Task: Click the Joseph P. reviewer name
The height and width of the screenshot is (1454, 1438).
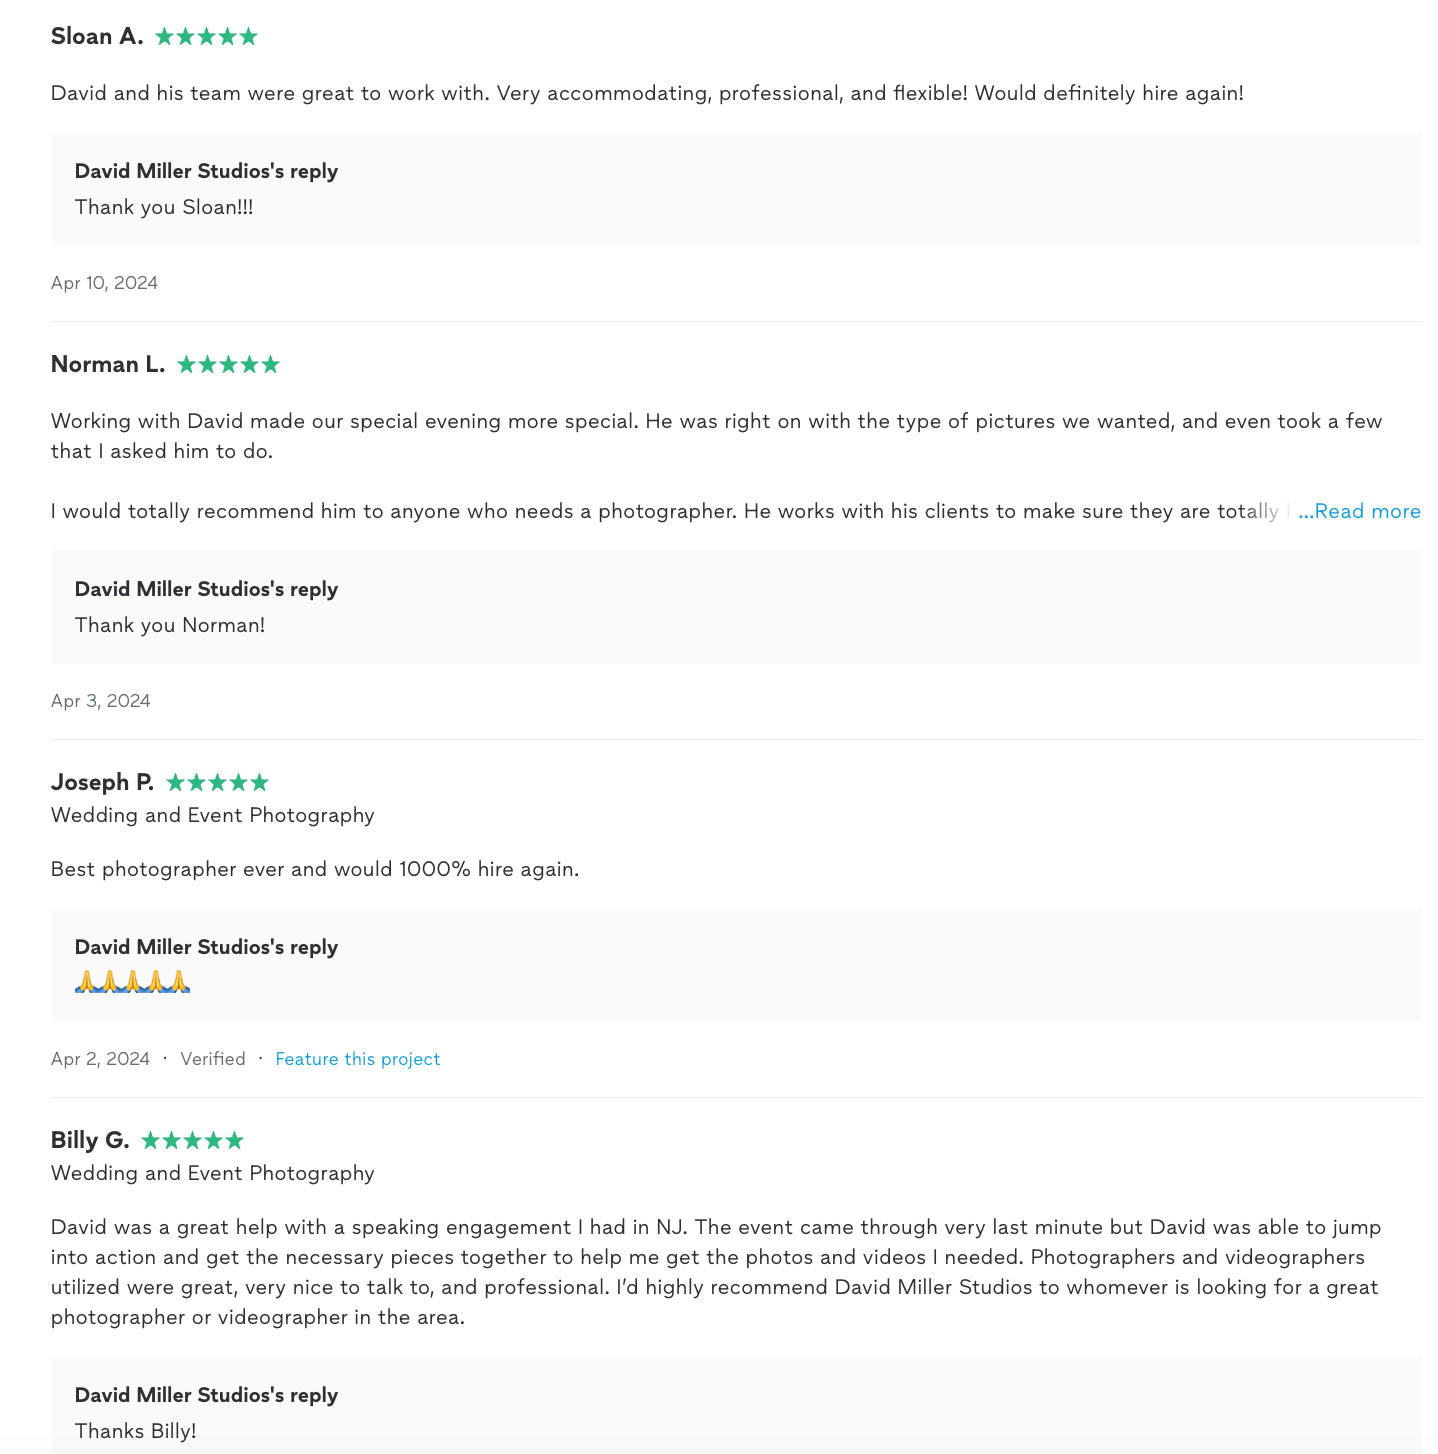Action: [x=102, y=783]
